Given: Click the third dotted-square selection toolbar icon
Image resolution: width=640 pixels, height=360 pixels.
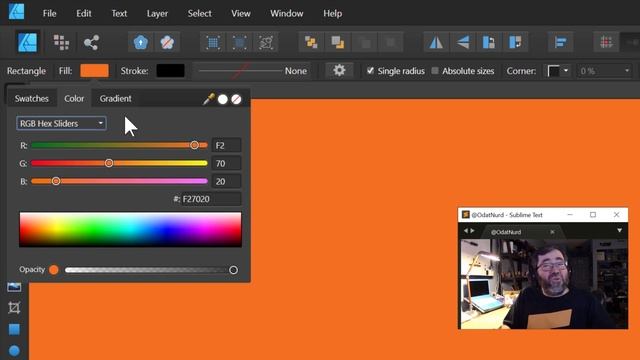Looking at the screenshot, I should click(266, 42).
